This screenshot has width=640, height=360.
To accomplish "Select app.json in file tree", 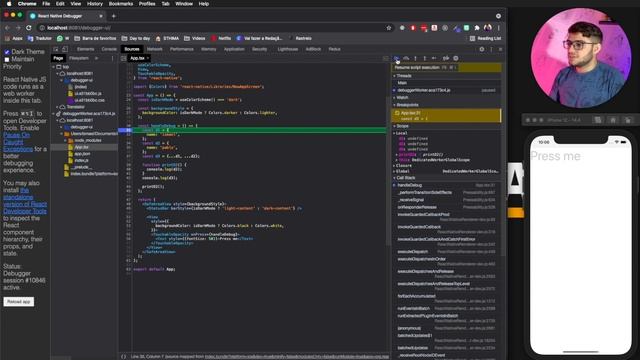I will 82,154.
